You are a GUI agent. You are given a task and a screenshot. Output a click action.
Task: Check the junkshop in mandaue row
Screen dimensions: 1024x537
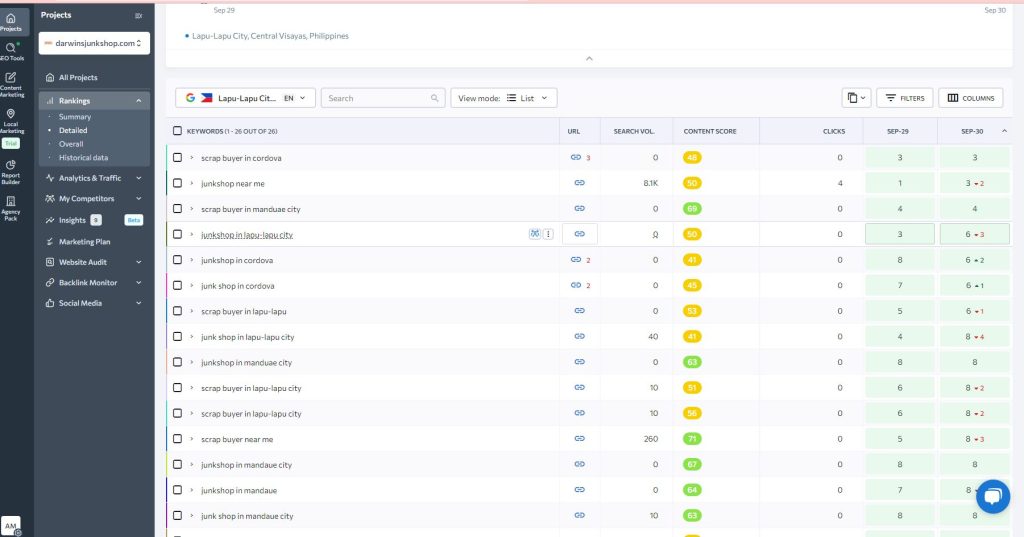click(177, 490)
